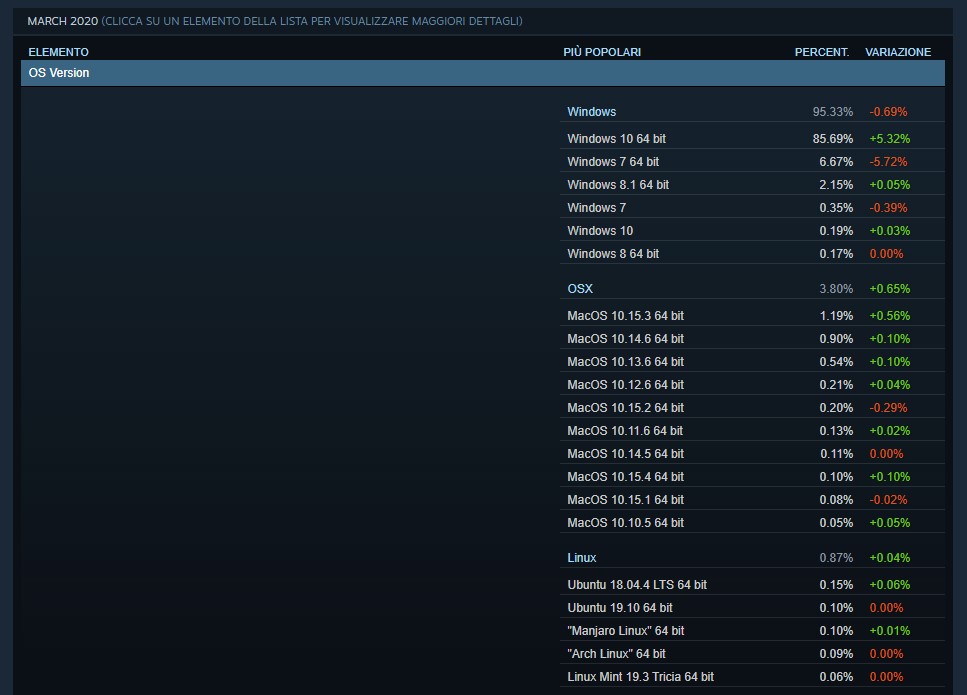The height and width of the screenshot is (695, 967).
Task: Select MacOS 10.14.5 64 bit
Action: (x=752, y=453)
